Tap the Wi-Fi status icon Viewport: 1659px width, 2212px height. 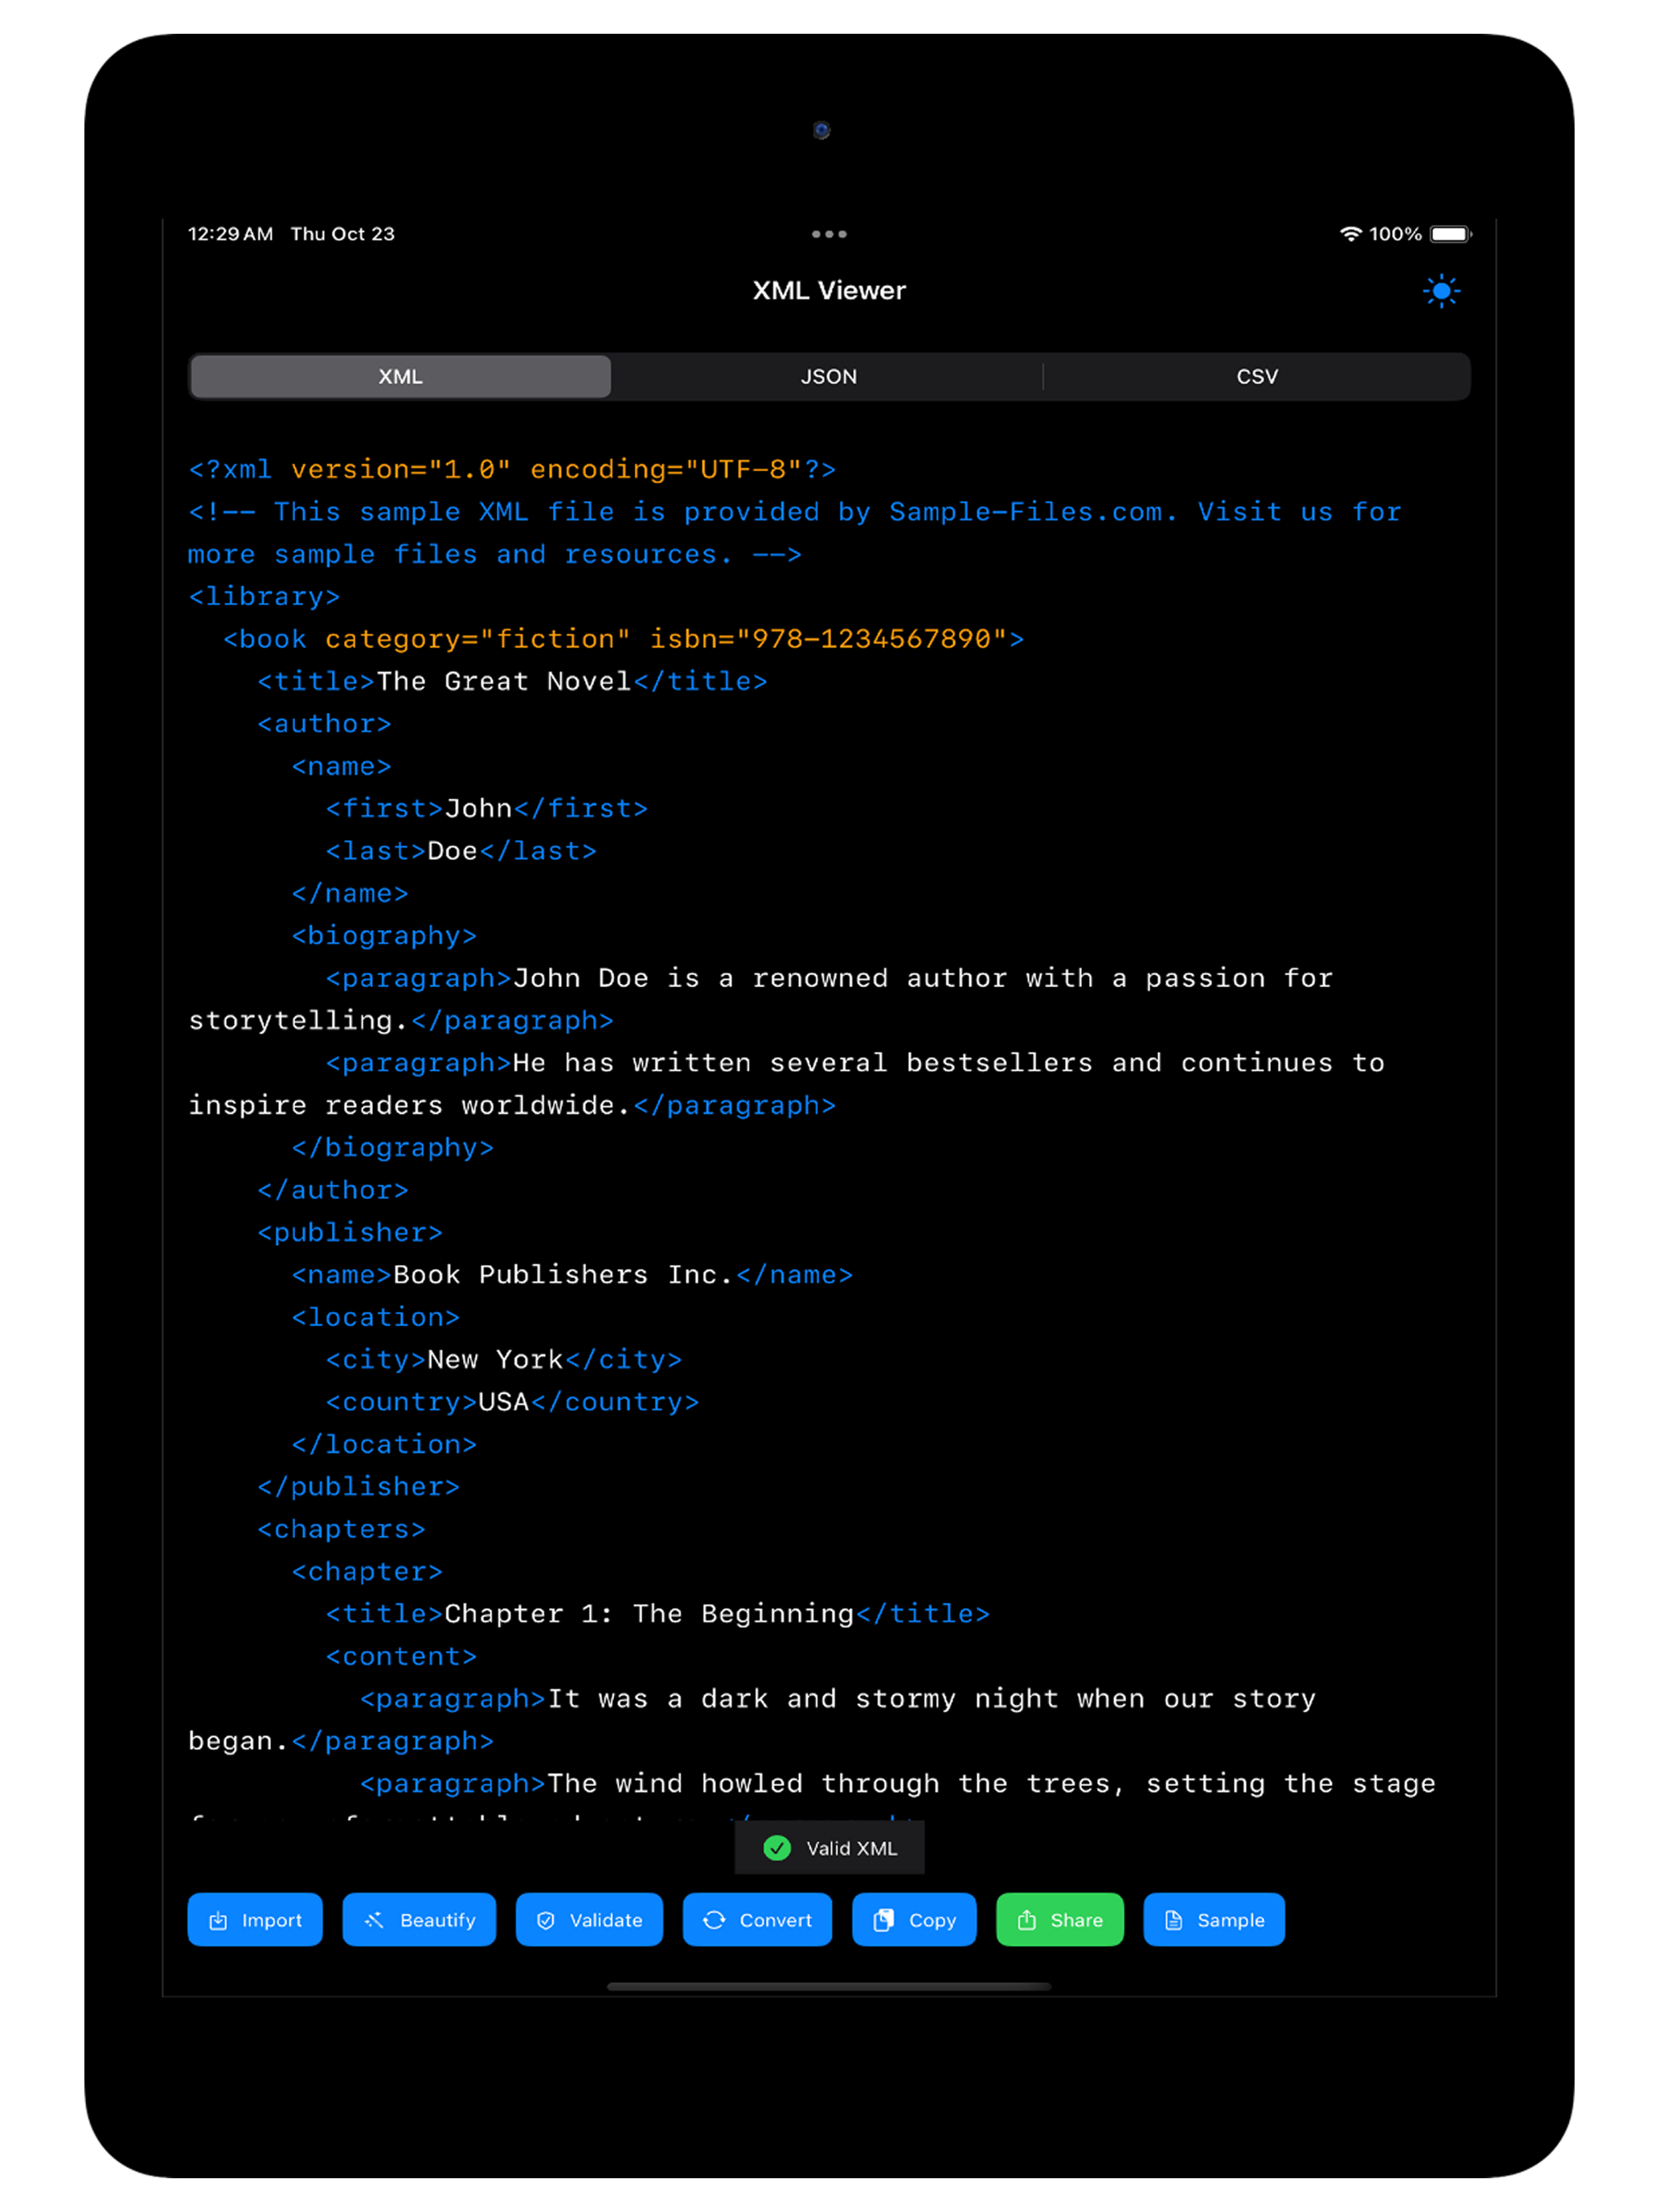pyautogui.click(x=1350, y=234)
